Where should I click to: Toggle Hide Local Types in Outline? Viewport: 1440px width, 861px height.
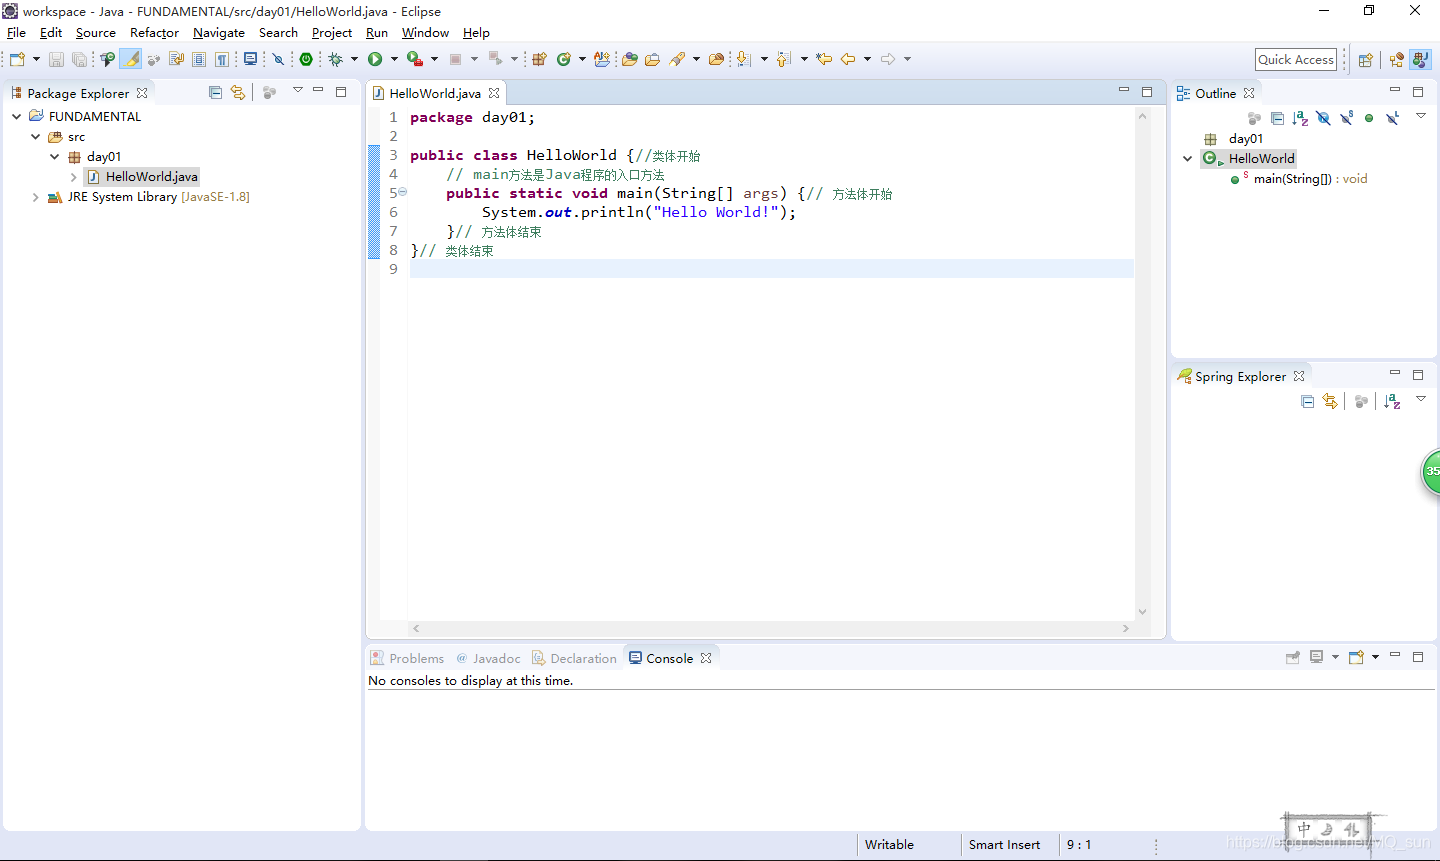[1392, 118]
